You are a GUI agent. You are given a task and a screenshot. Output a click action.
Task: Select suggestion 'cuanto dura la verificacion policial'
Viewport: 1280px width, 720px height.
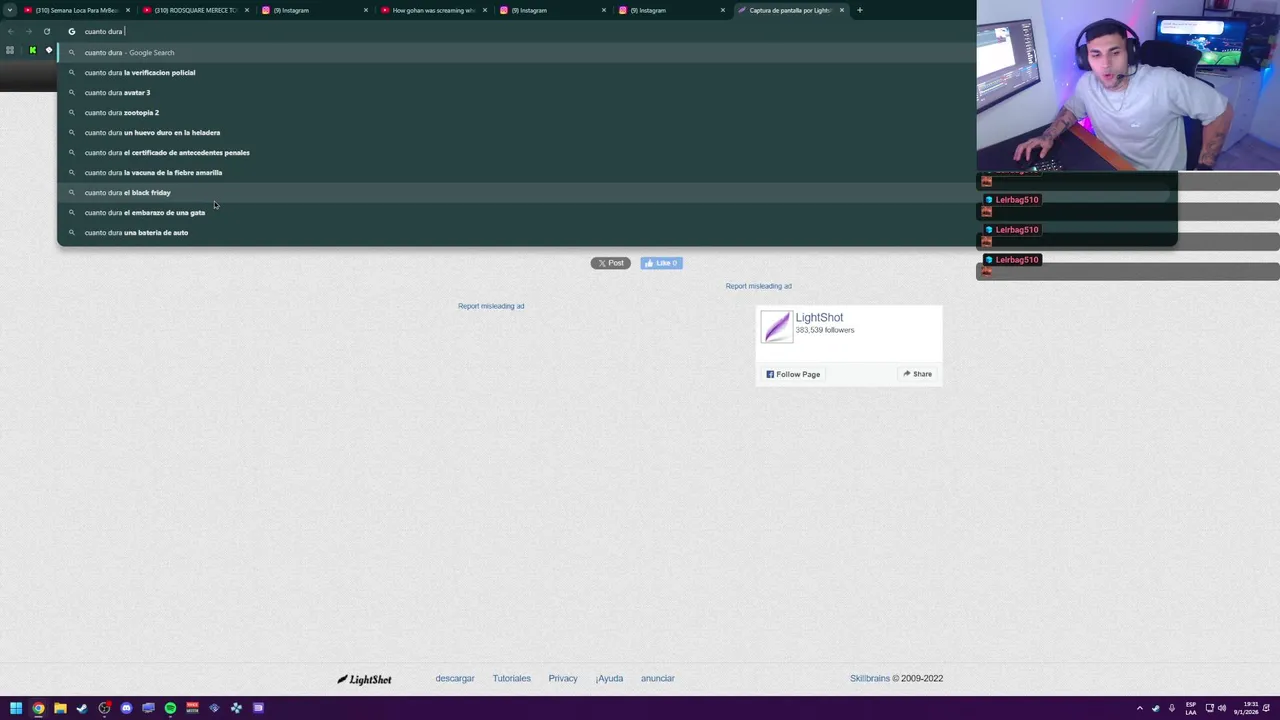[x=516, y=72]
